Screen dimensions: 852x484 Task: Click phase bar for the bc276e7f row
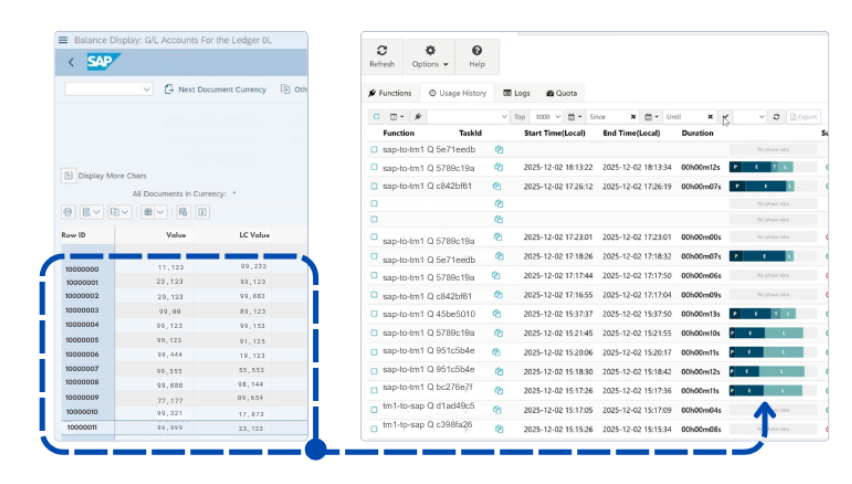(x=766, y=389)
